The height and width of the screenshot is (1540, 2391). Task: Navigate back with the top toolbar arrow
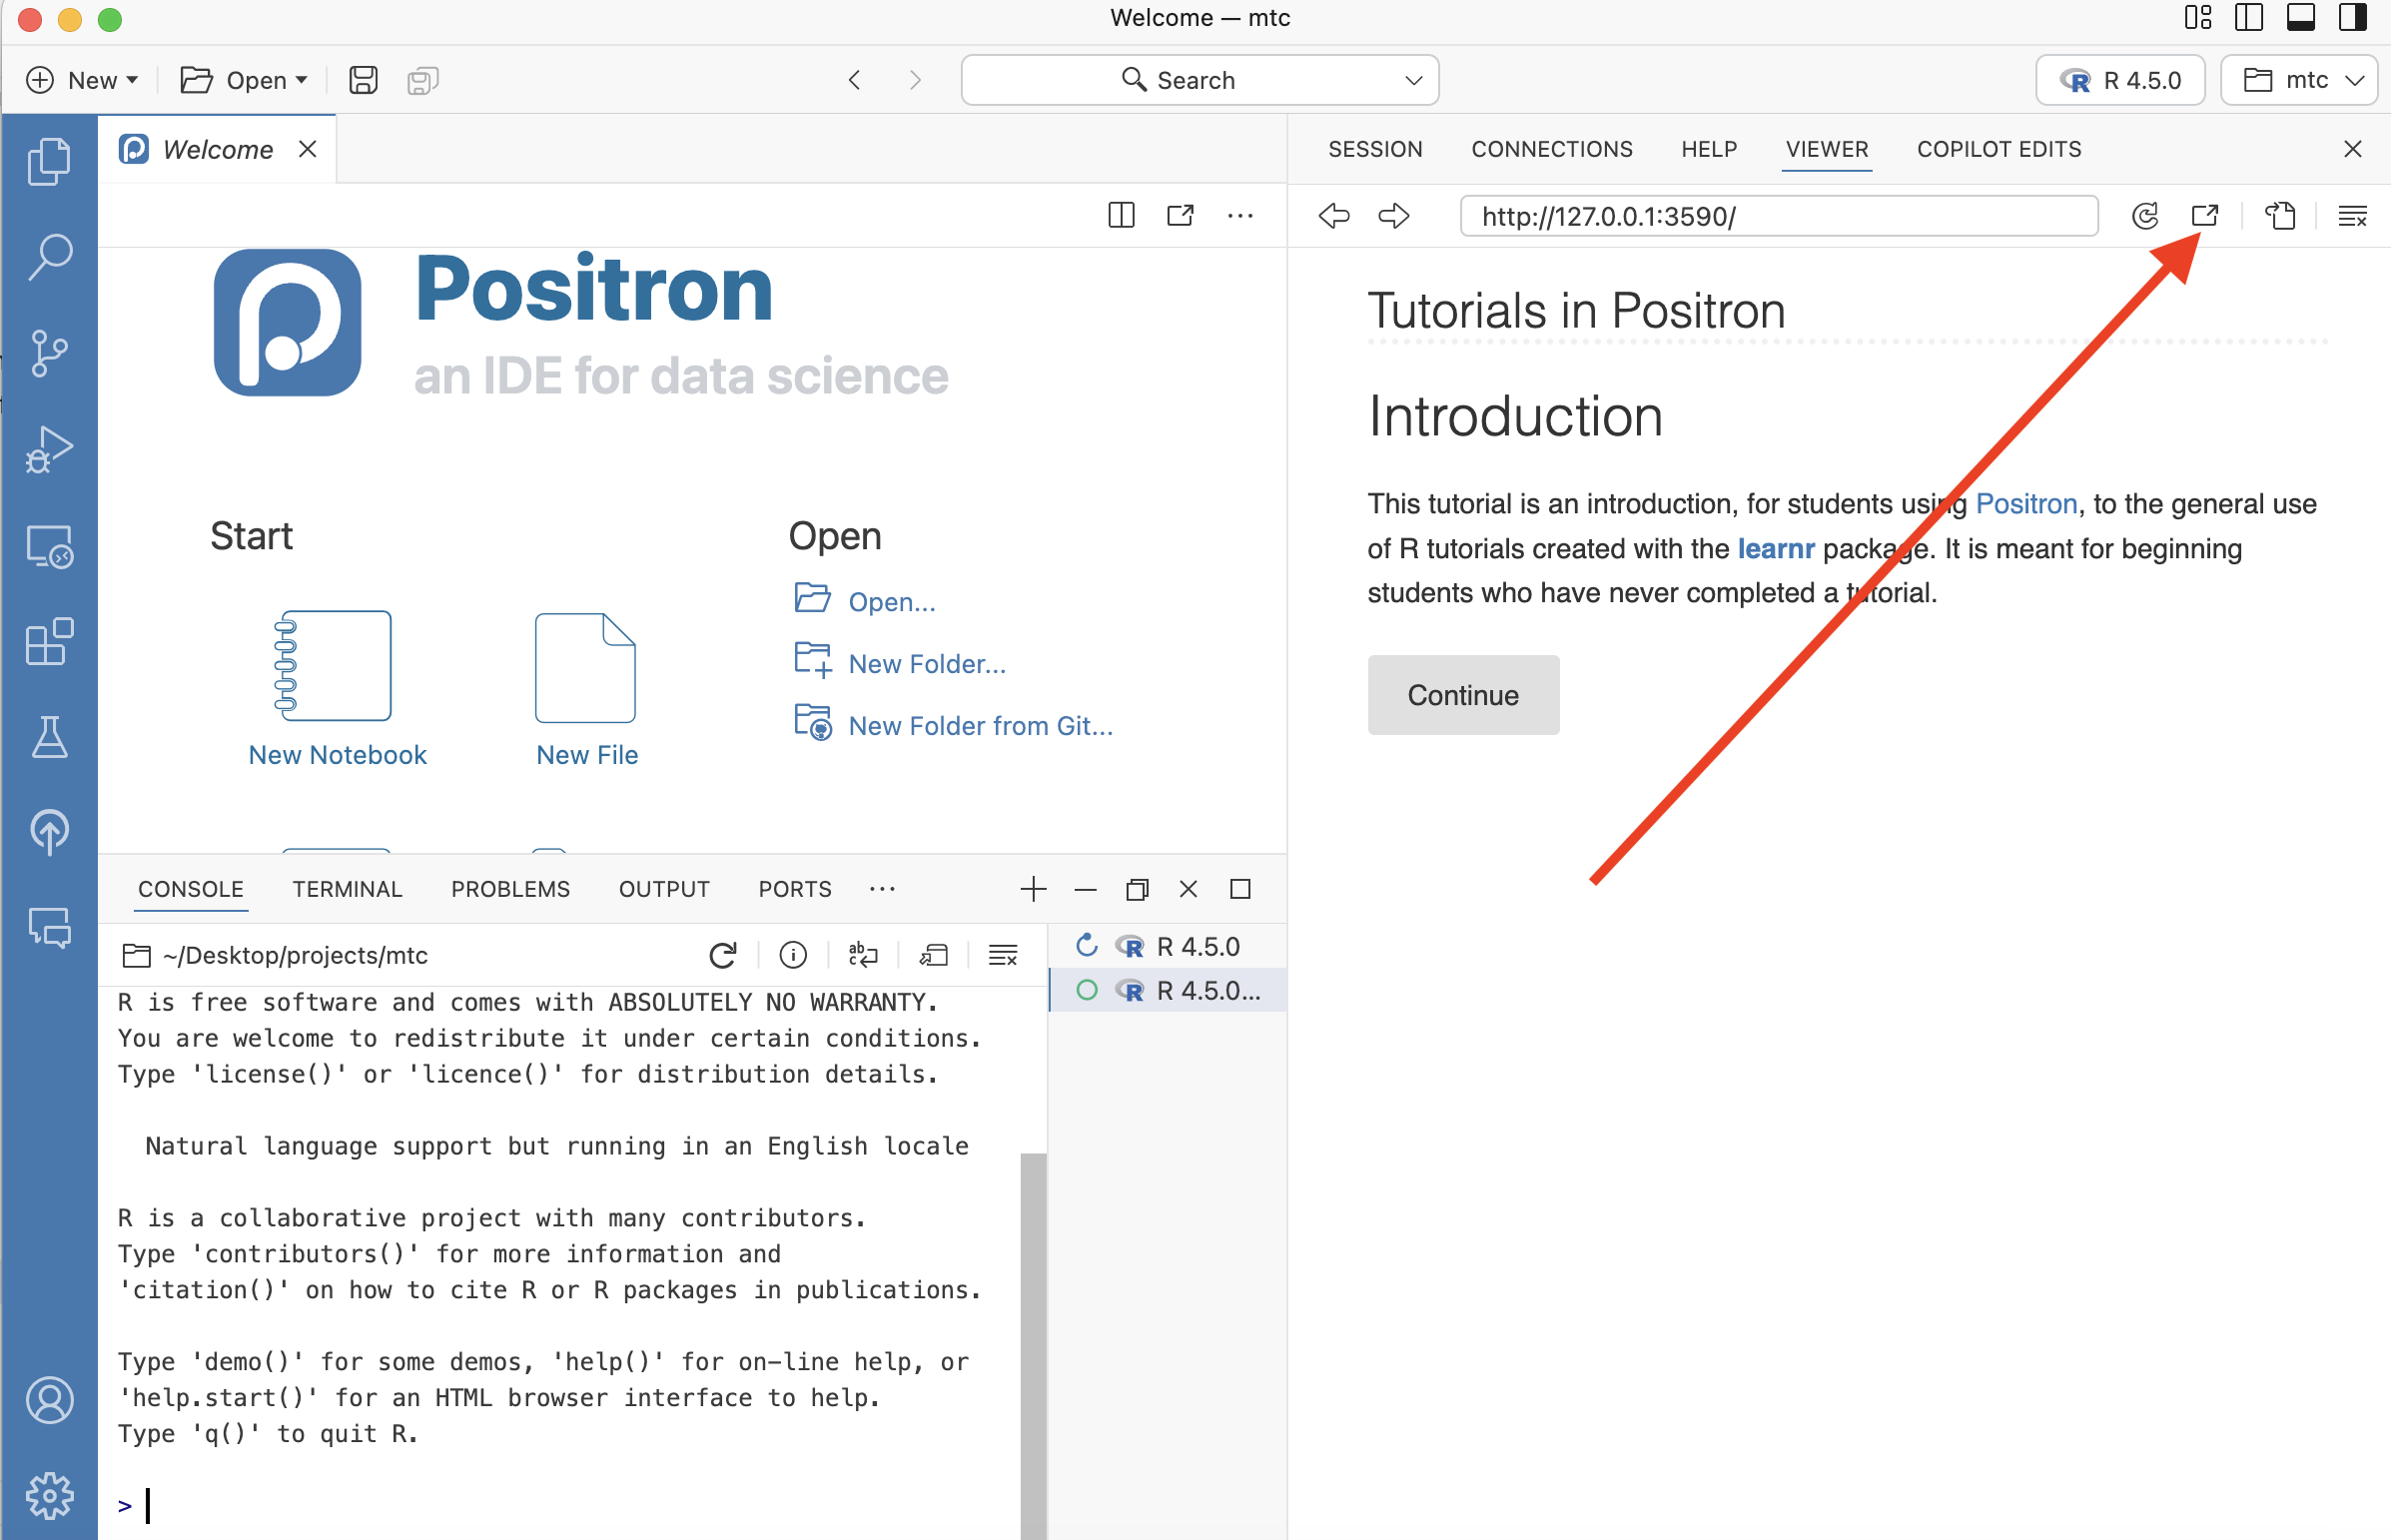pos(854,80)
